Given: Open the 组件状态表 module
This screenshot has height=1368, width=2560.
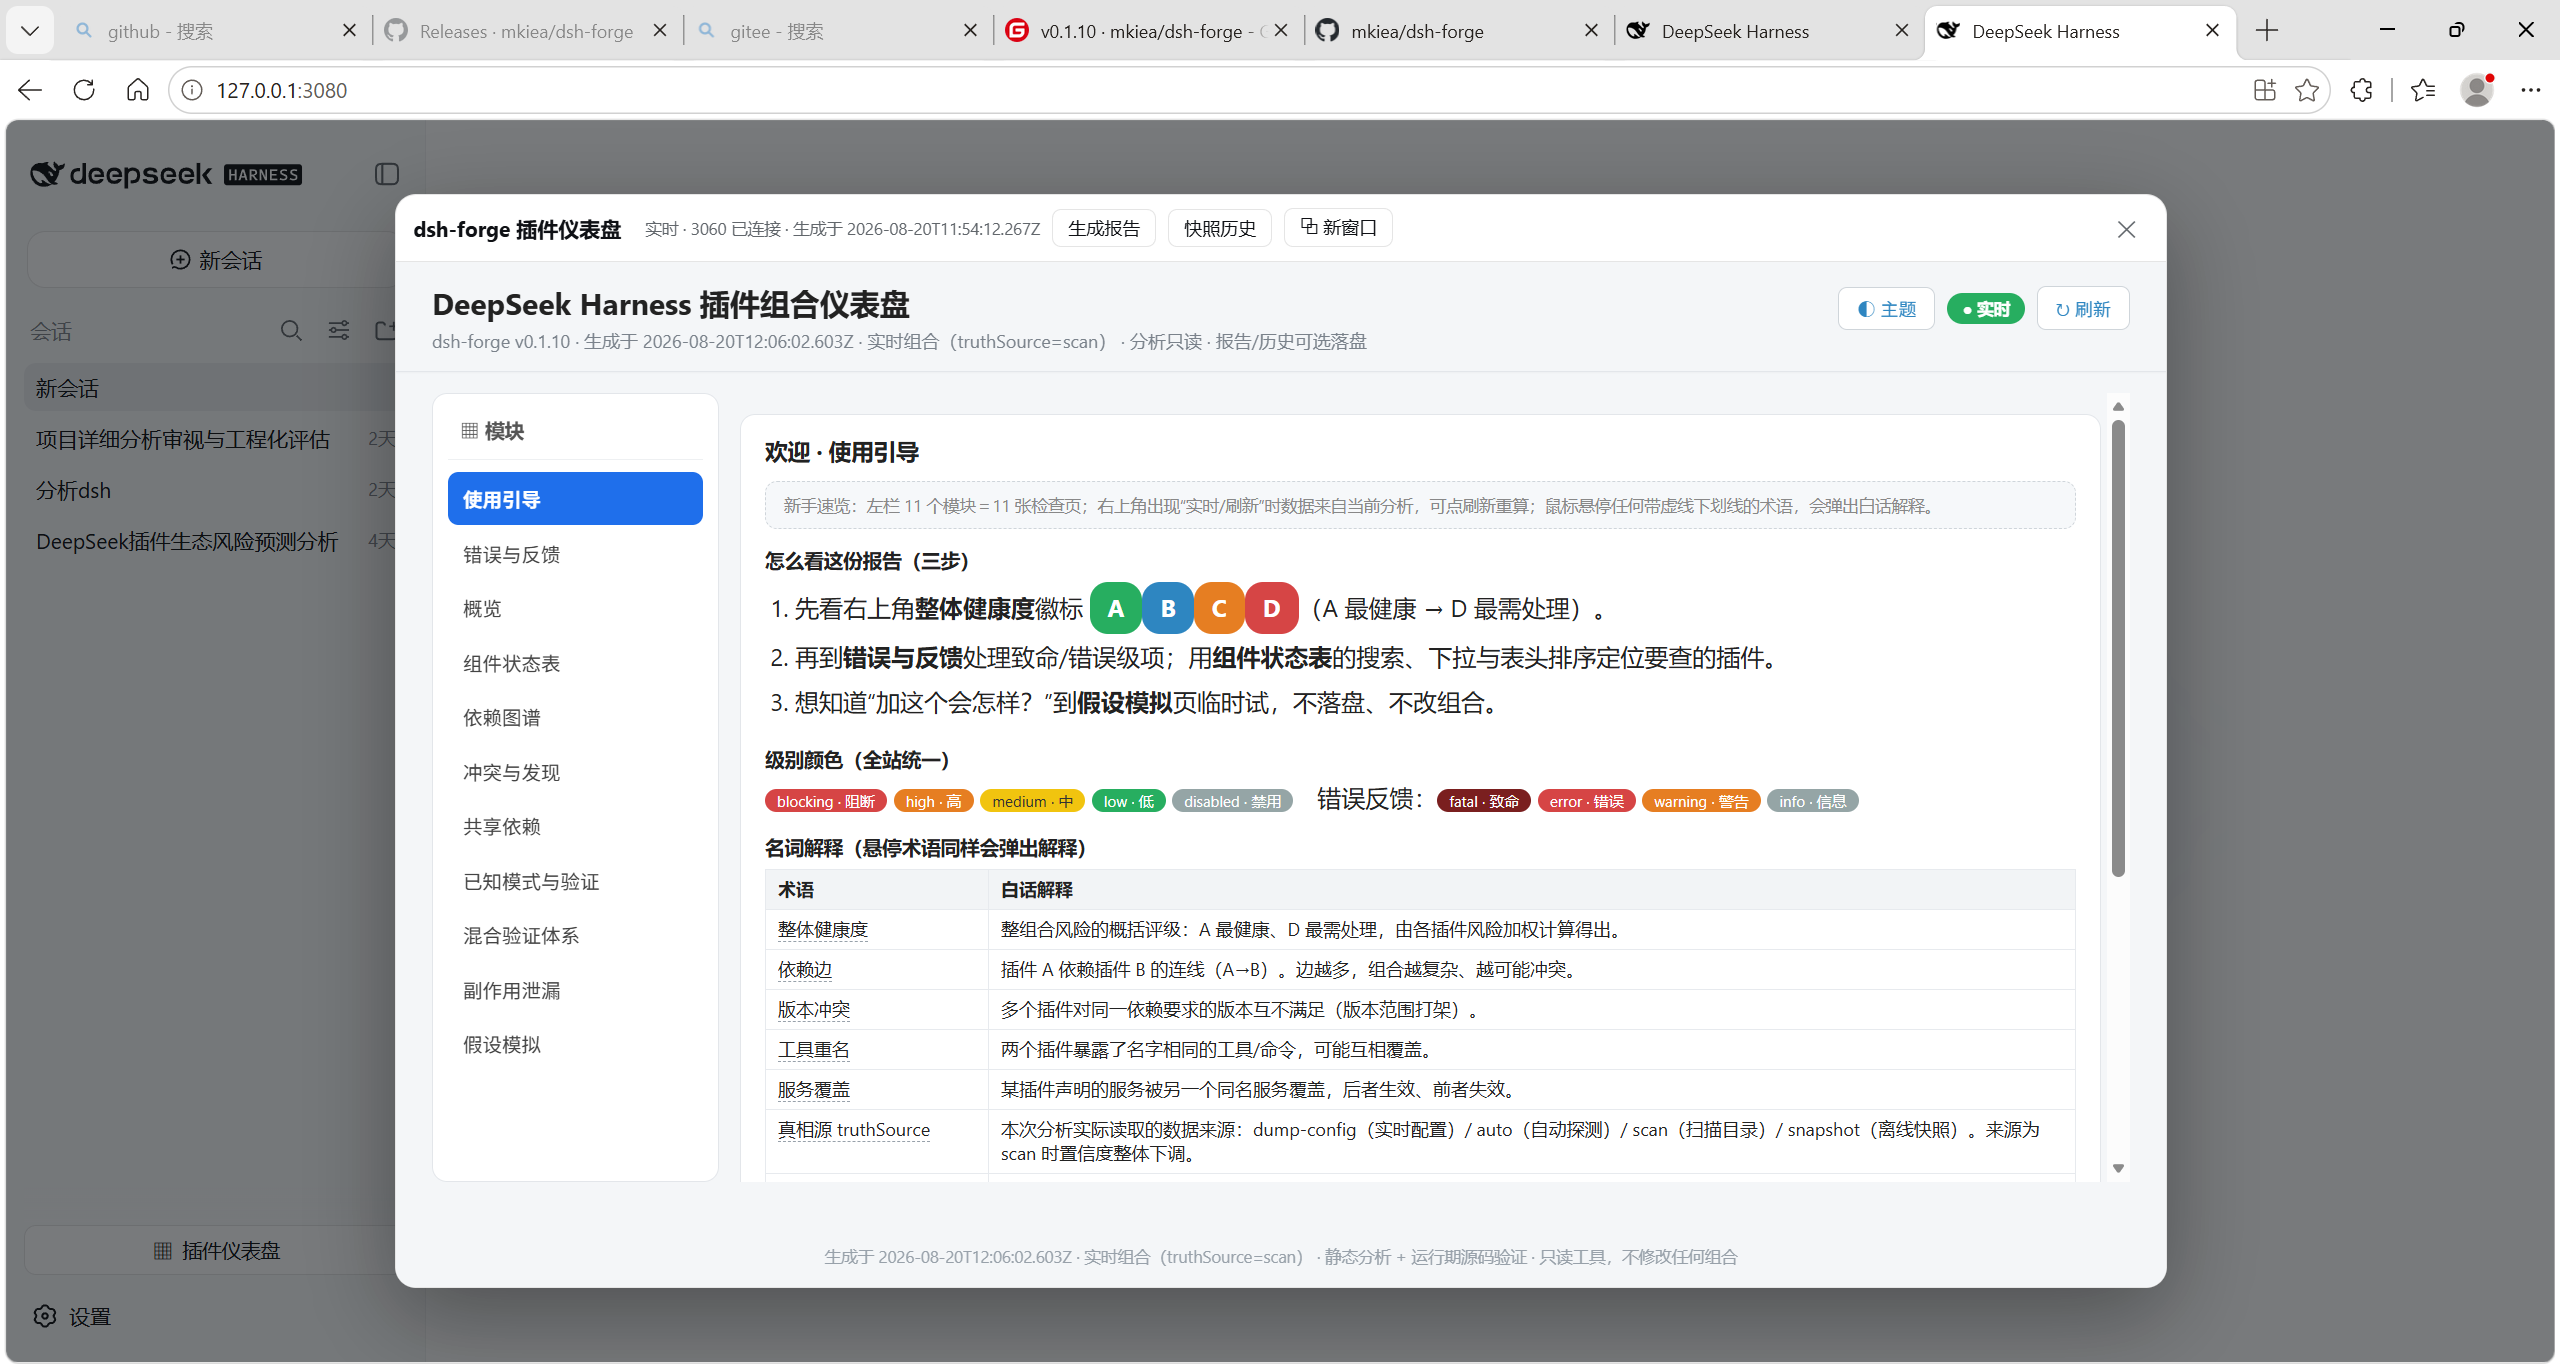Looking at the screenshot, I should click(x=575, y=663).
